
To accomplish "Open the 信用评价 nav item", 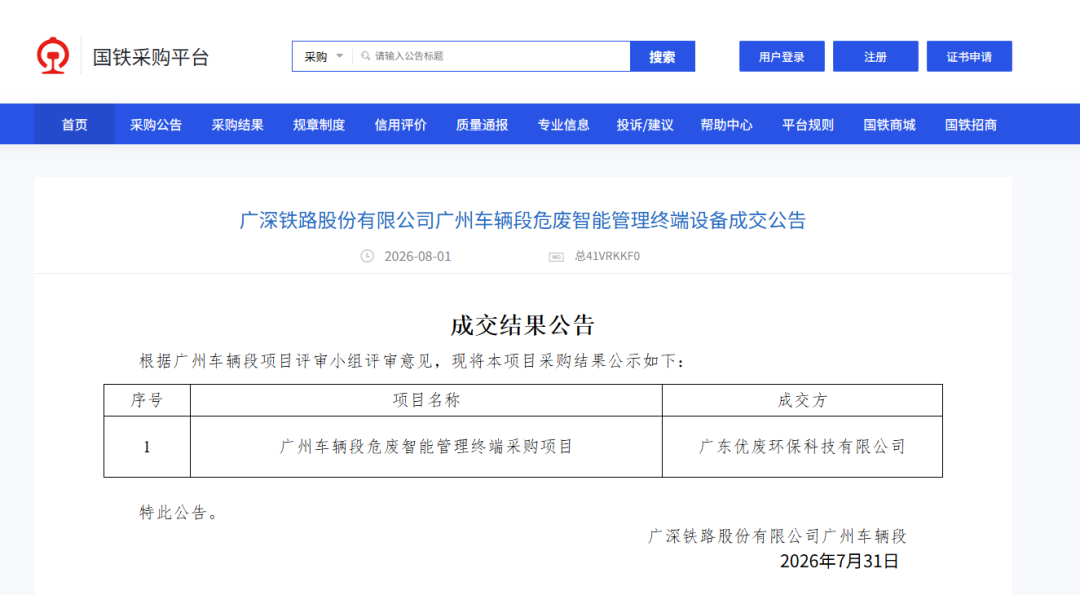I will point(400,125).
